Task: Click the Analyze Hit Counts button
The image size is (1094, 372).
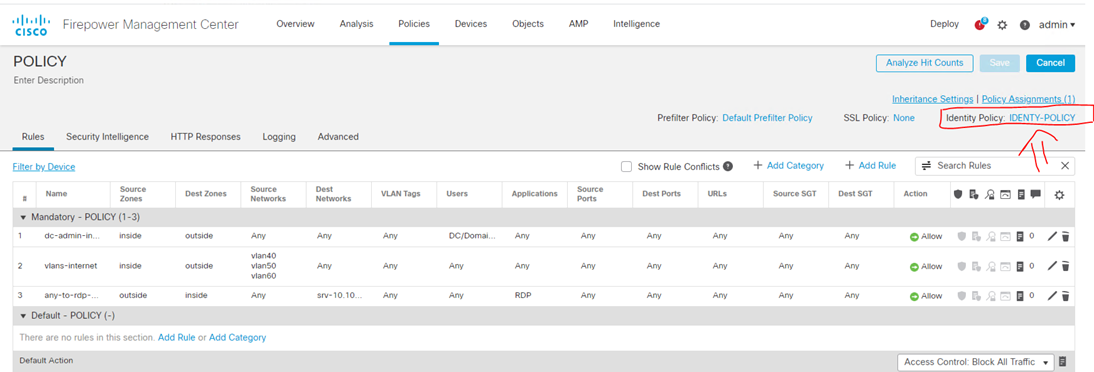Action: [924, 63]
